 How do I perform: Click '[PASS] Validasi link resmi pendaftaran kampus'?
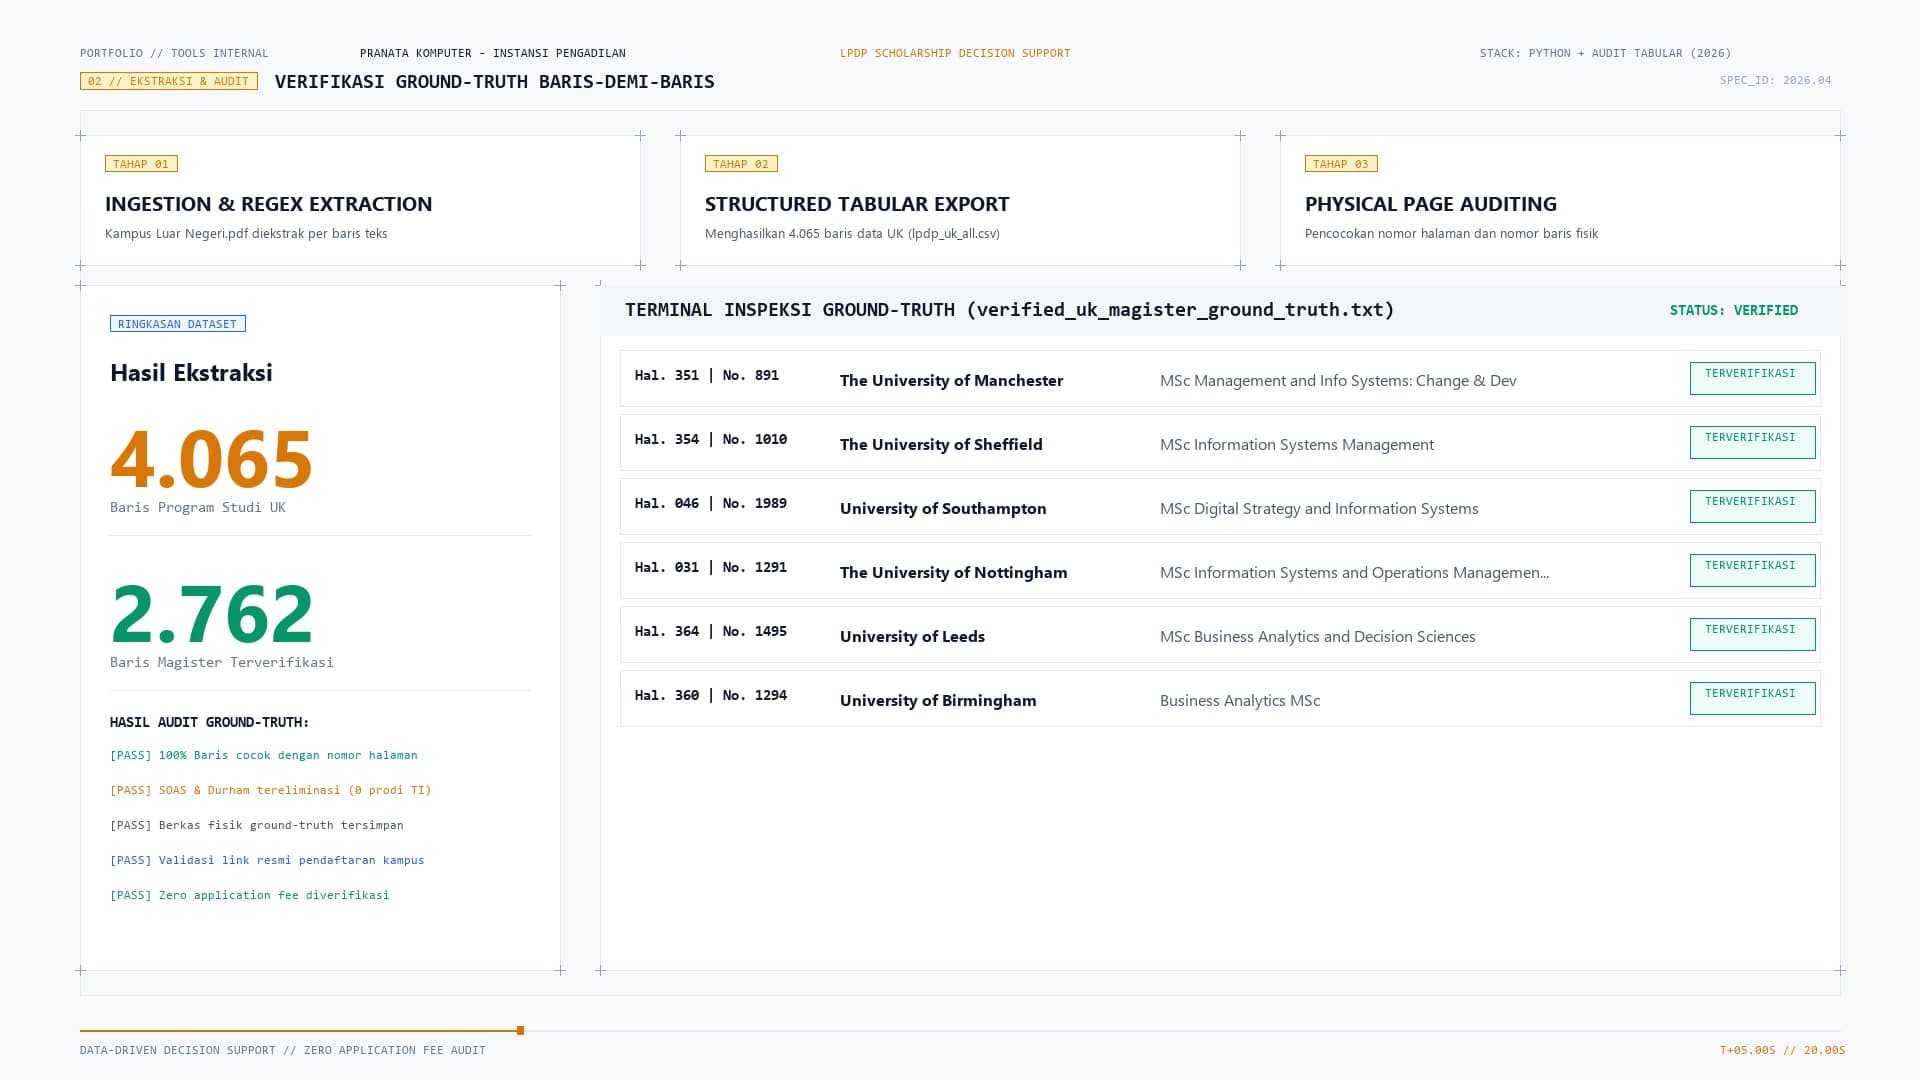pos(267,860)
